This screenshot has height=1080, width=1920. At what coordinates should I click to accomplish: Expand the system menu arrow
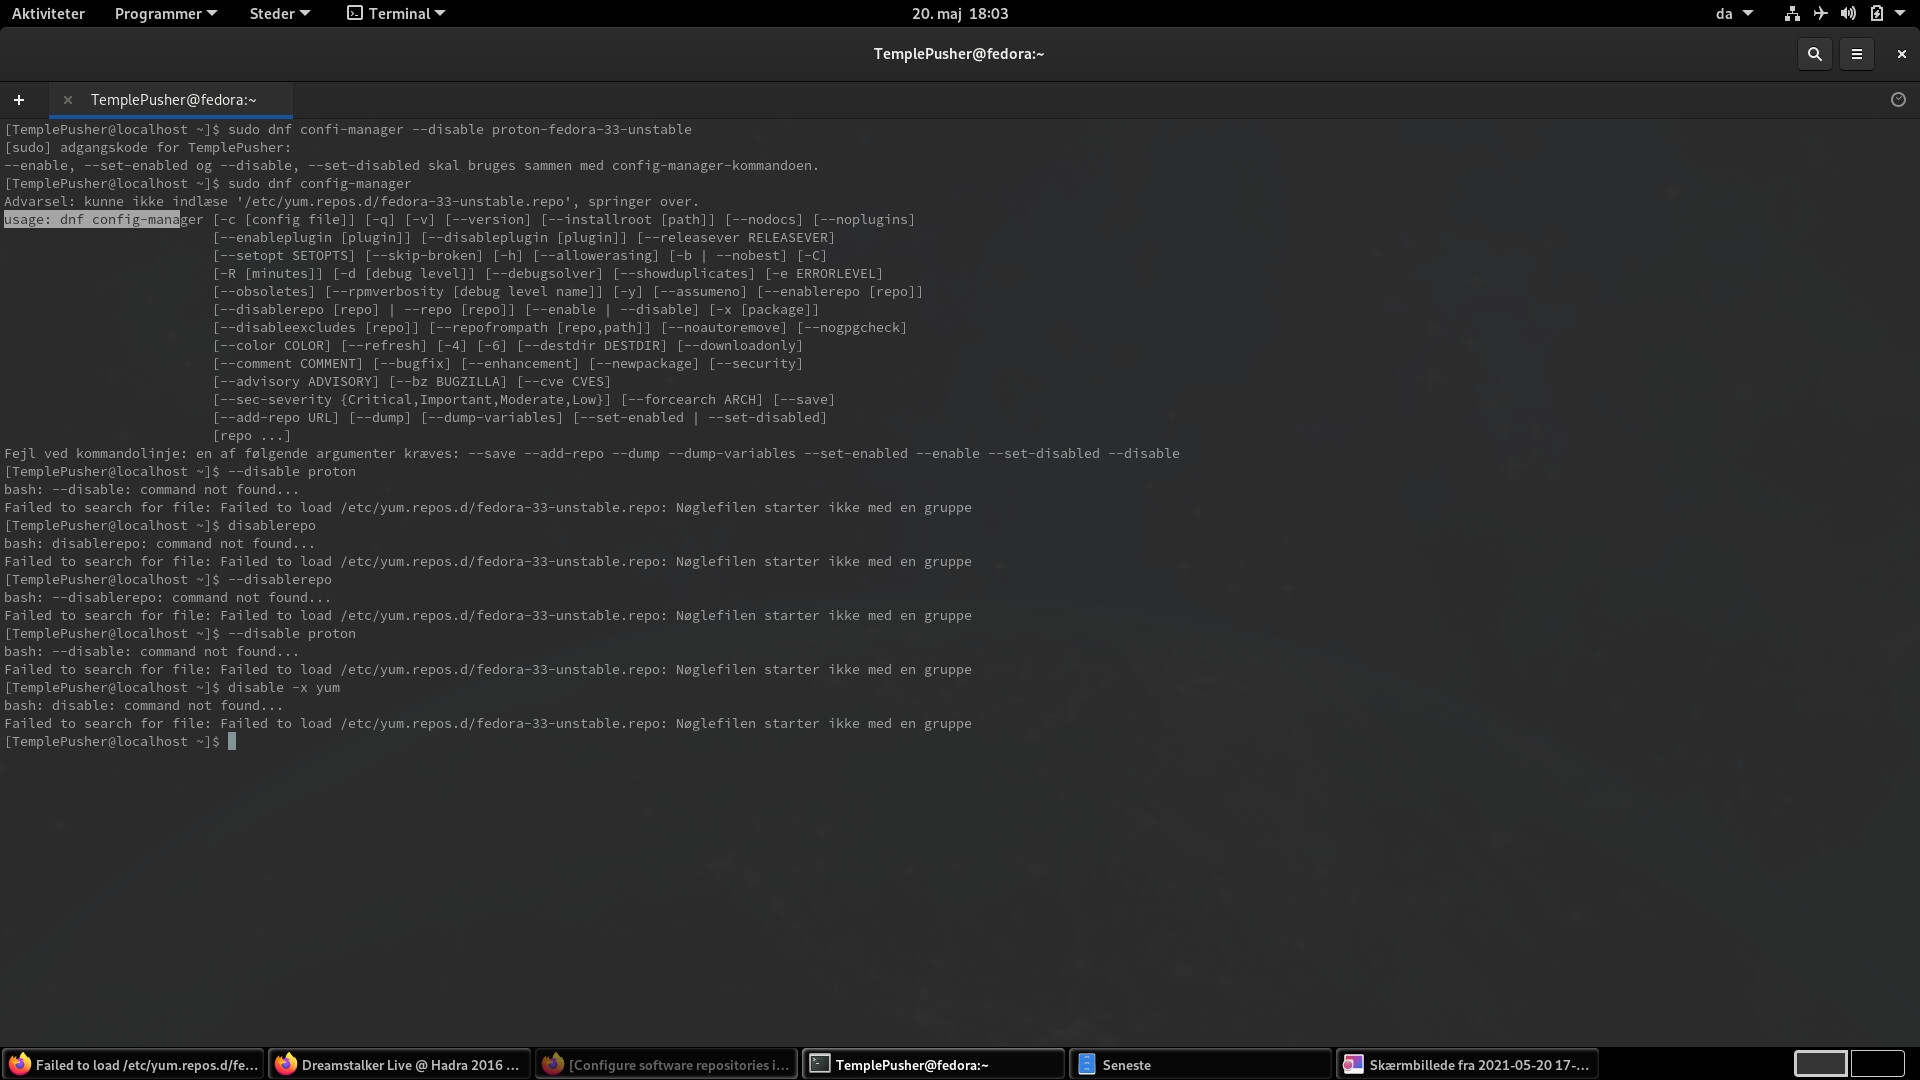pyautogui.click(x=1900, y=14)
